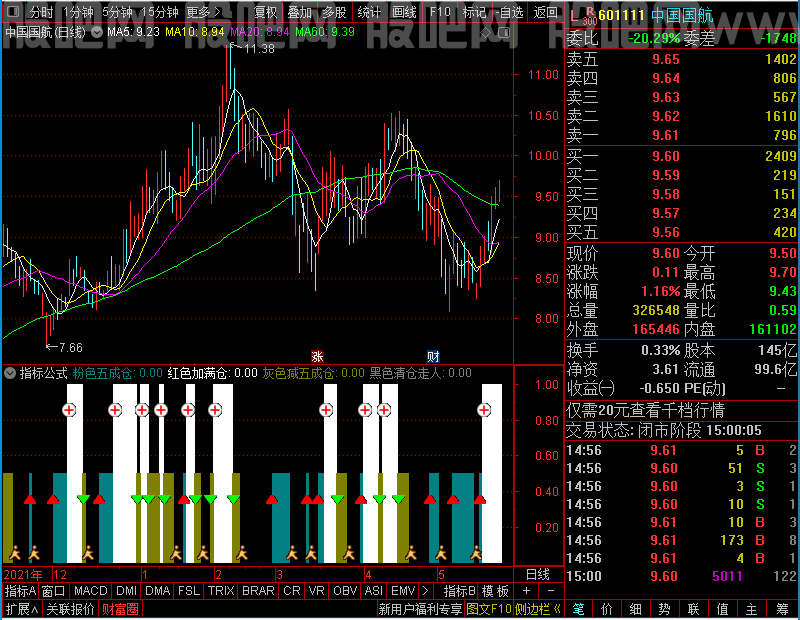Select the 1分钟 period

78,12
